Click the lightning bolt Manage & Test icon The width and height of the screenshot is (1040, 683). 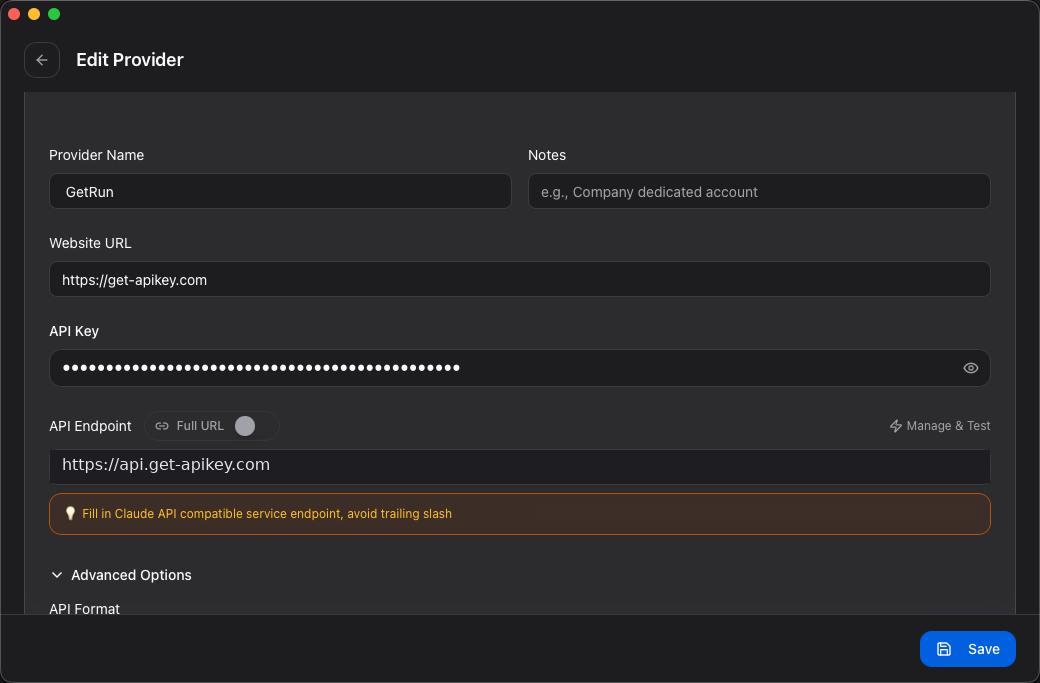[x=895, y=426]
